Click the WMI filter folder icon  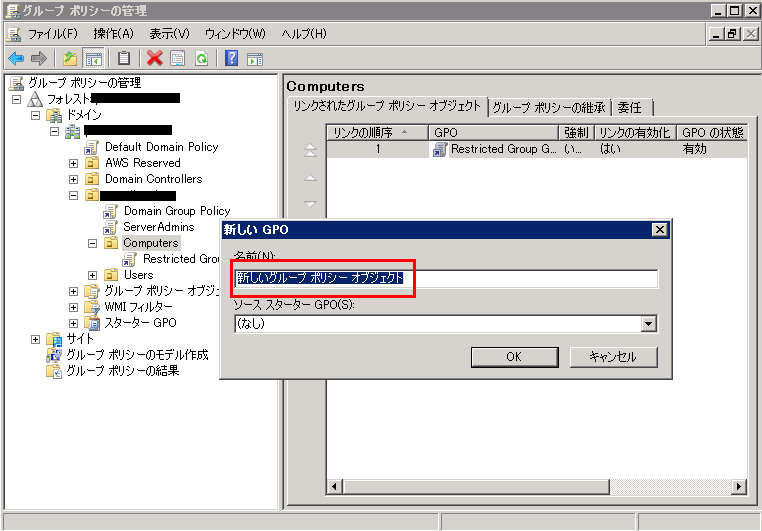92,307
